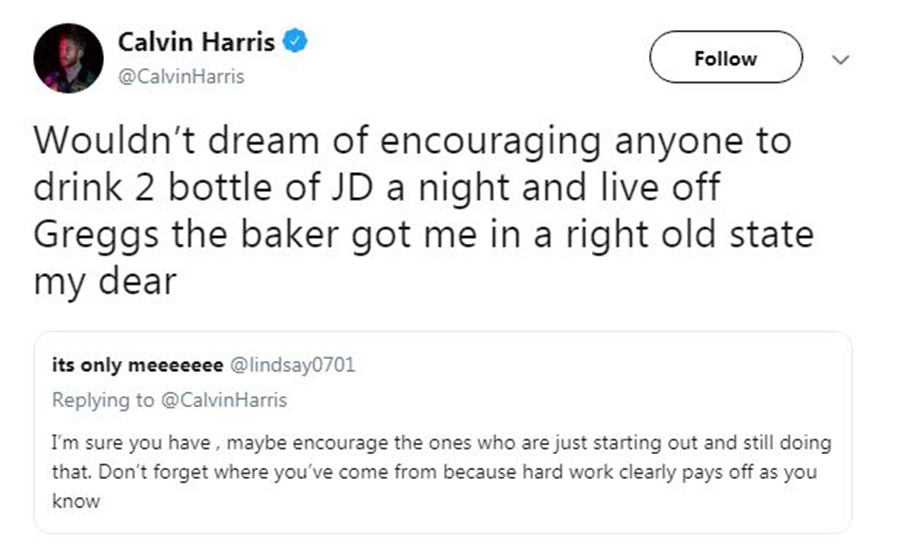Click "my dear" ending the tweet
Screen dimensions: 900x549
(x=105, y=282)
